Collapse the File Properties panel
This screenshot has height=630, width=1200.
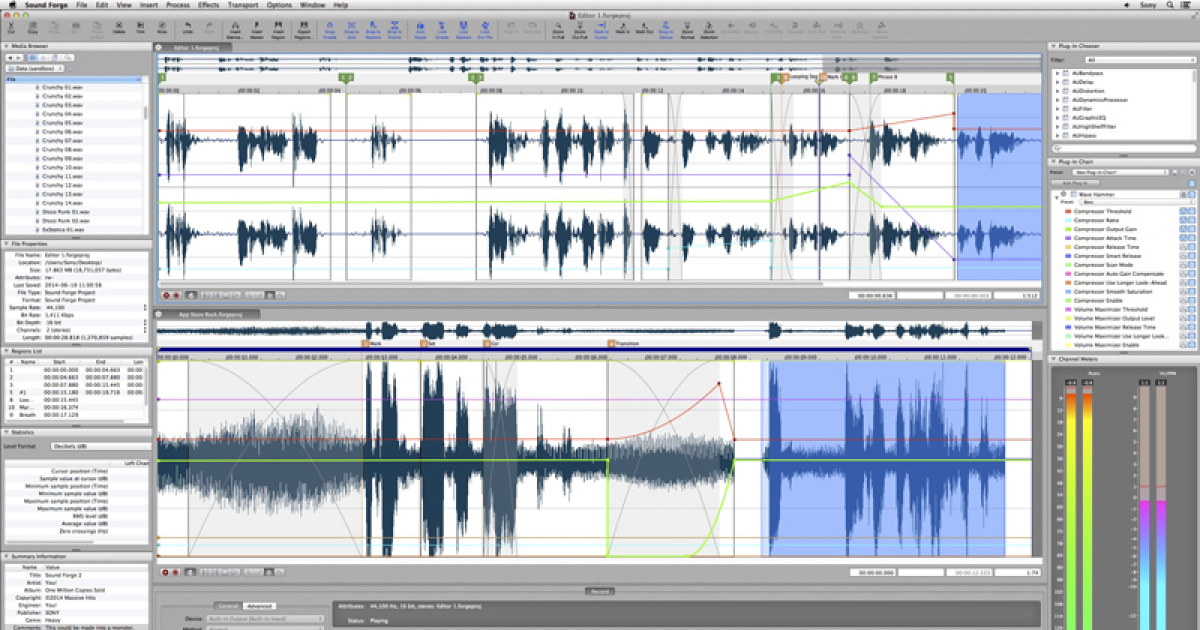click(6, 243)
